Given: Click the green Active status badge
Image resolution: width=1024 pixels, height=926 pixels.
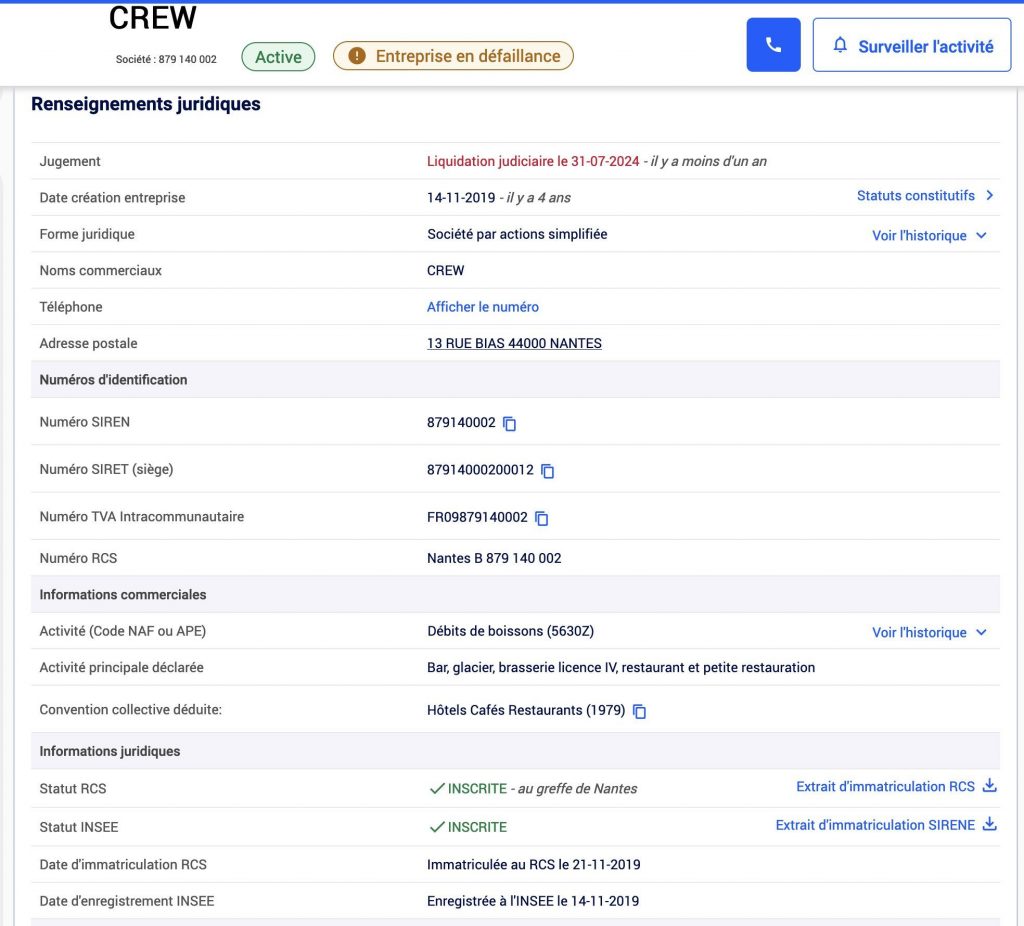Looking at the screenshot, I should [278, 57].
